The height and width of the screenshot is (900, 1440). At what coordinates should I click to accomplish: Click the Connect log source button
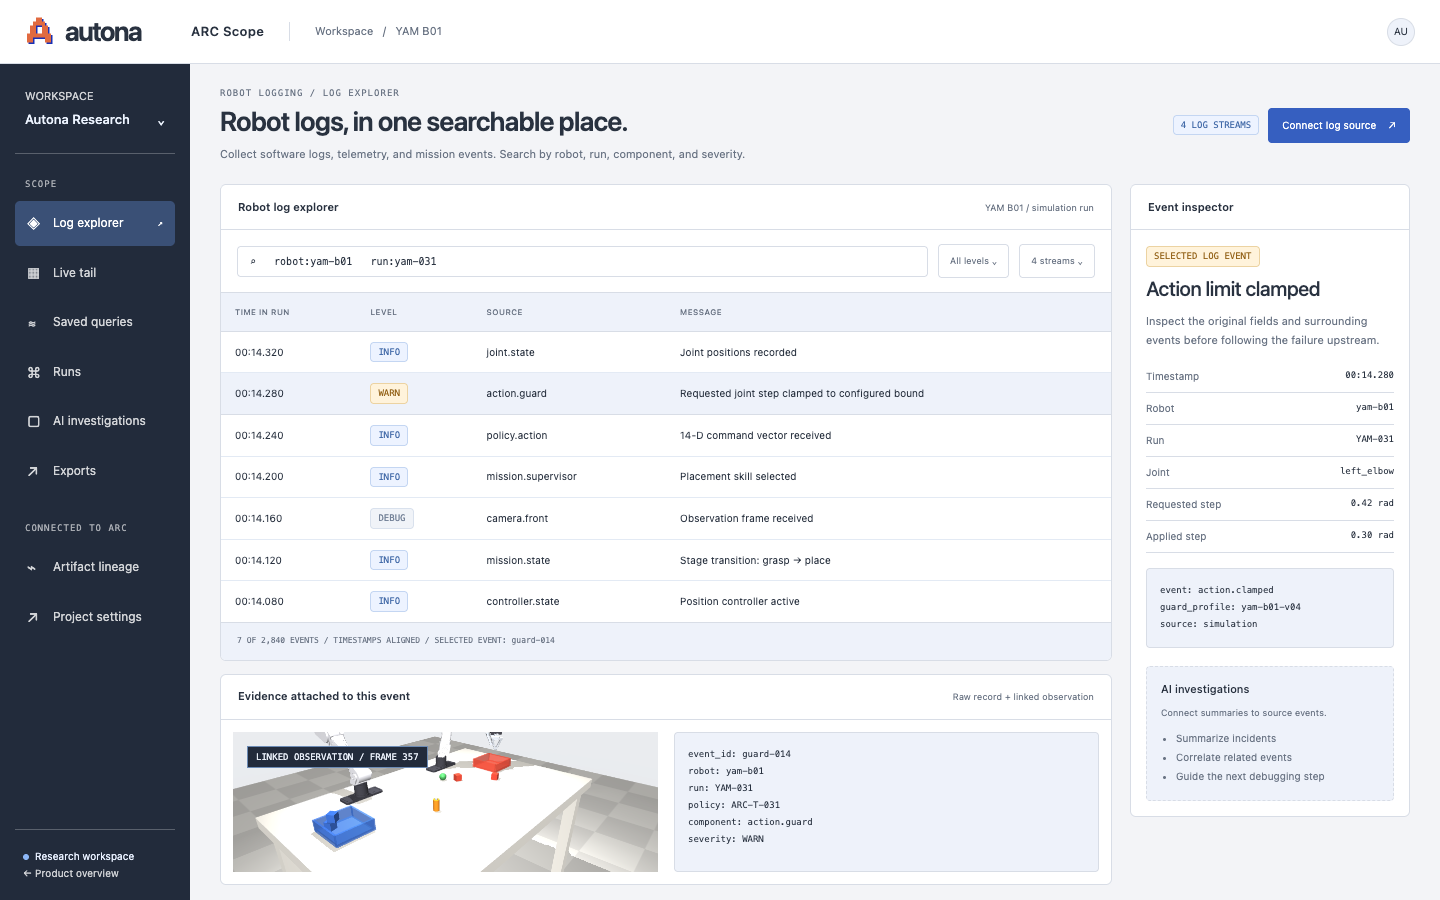tap(1338, 126)
